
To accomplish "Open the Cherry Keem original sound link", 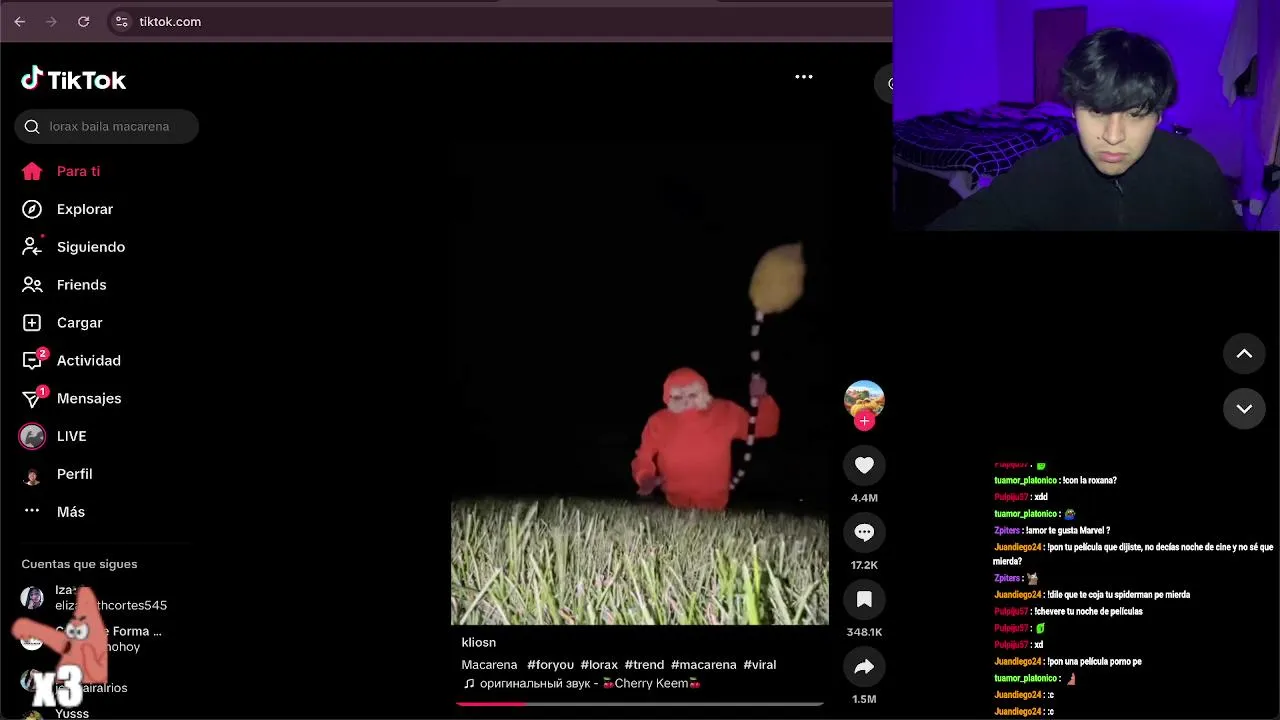I will (582, 684).
